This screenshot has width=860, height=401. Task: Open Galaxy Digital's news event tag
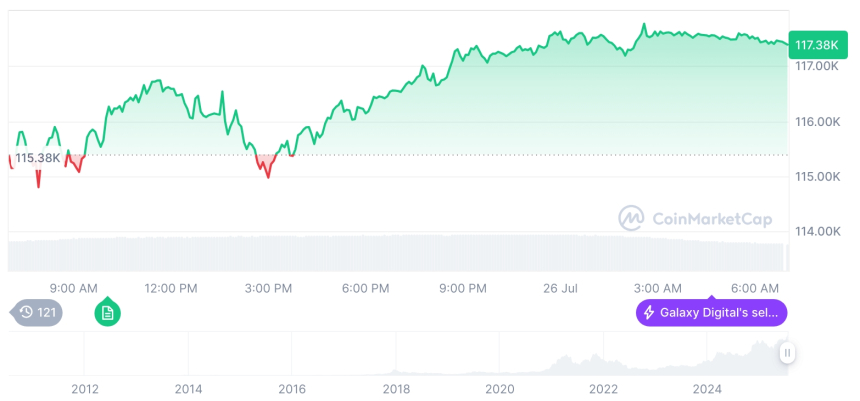(712, 313)
